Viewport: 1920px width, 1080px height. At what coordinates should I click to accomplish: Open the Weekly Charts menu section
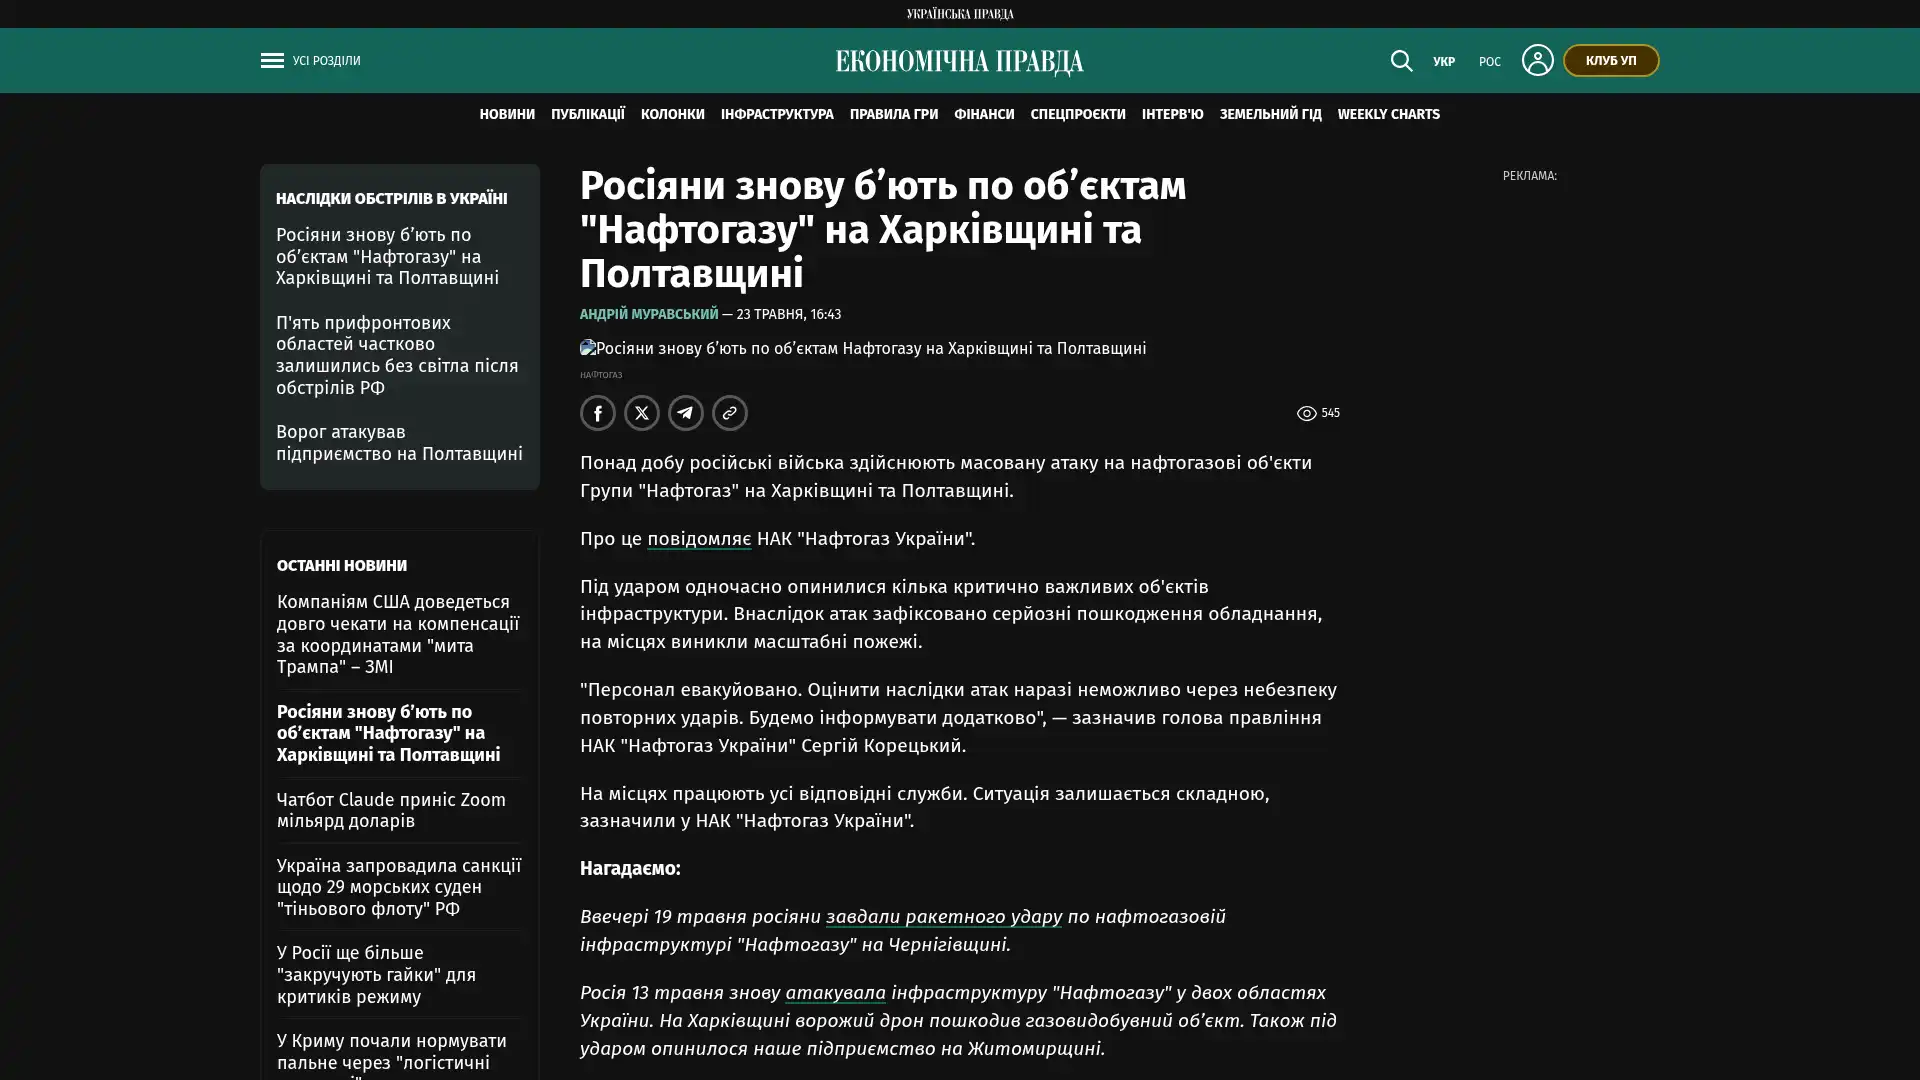(1389, 115)
